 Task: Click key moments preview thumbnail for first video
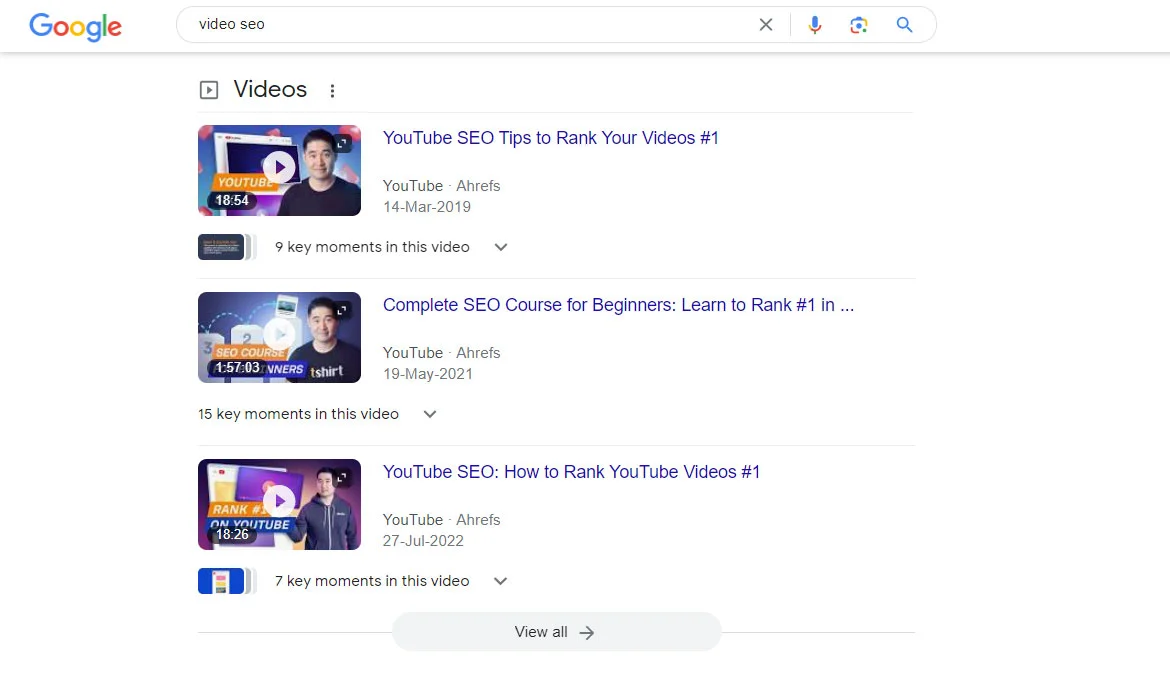tap(222, 247)
